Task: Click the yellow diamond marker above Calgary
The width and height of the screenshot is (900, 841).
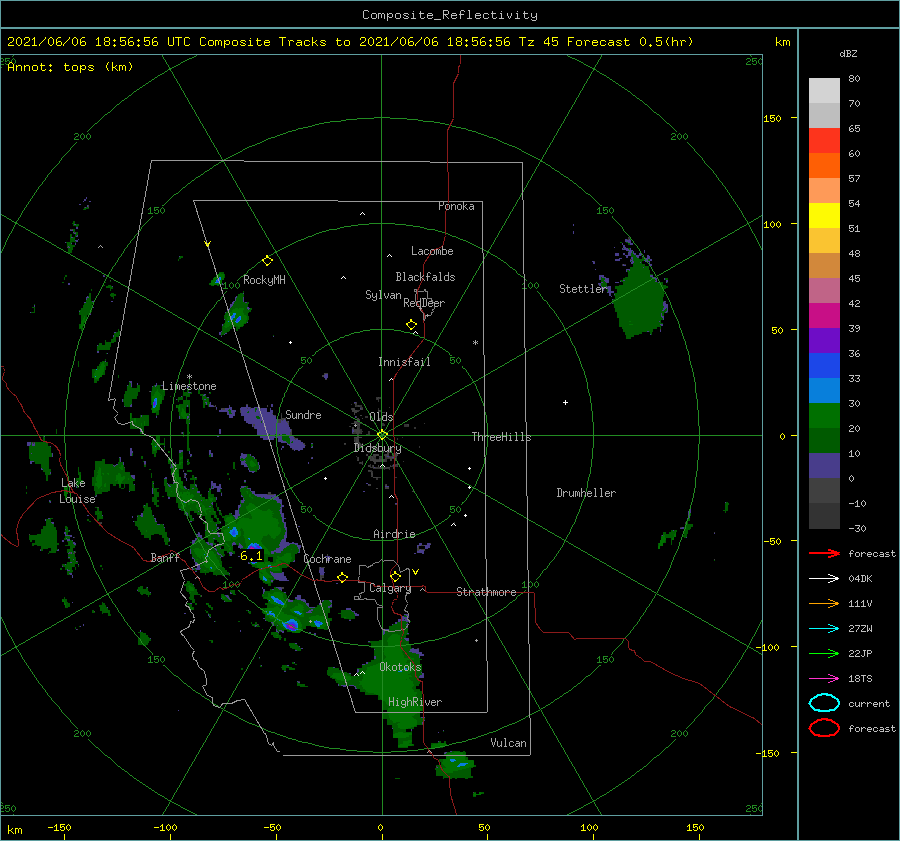Action: pos(395,576)
